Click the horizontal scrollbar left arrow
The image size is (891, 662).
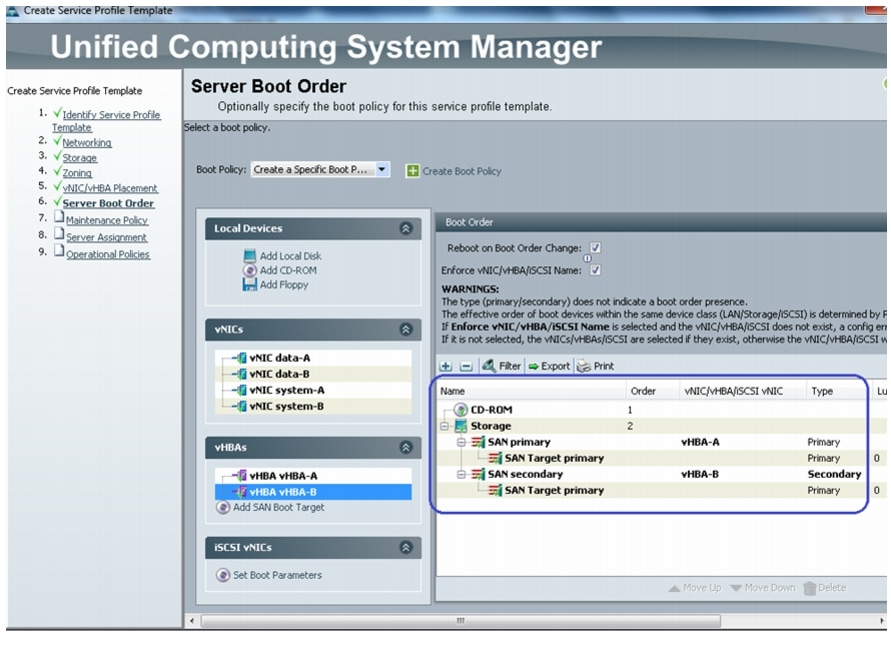click(x=192, y=621)
